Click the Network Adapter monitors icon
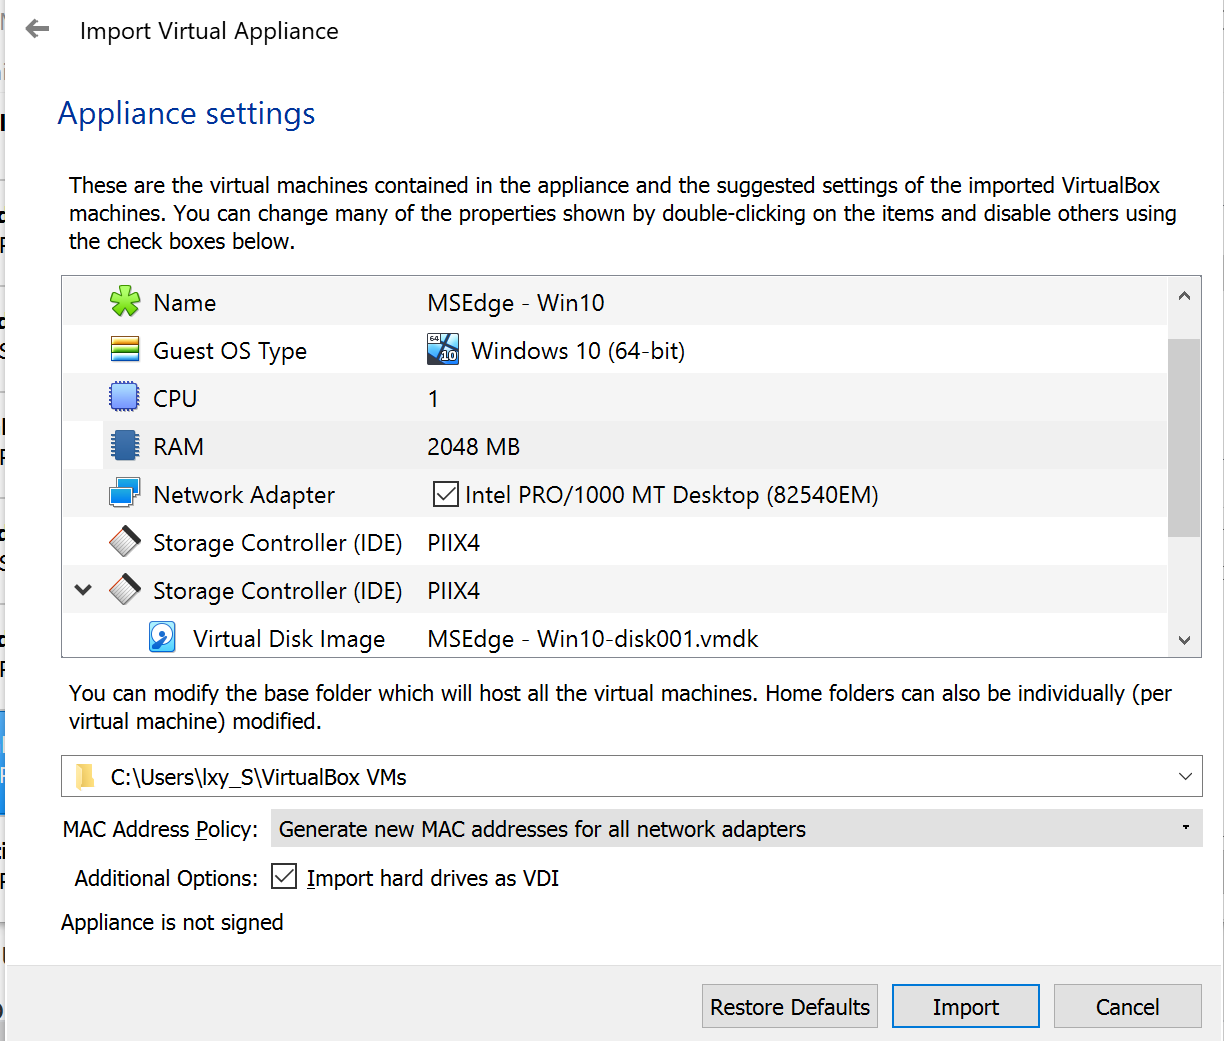This screenshot has height=1041, width=1224. pyautogui.click(x=125, y=494)
